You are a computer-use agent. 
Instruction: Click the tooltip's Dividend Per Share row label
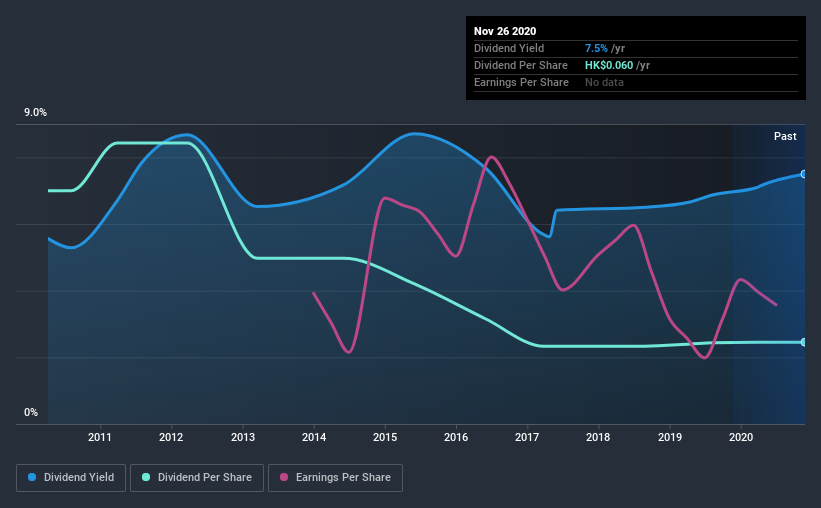point(520,65)
